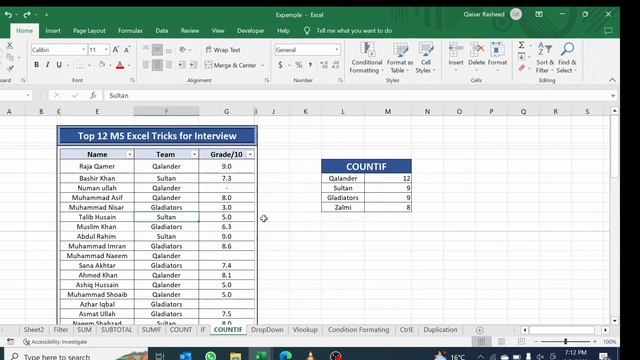
Task: Switch to the Insert ribbon tab
Action: (x=53, y=31)
